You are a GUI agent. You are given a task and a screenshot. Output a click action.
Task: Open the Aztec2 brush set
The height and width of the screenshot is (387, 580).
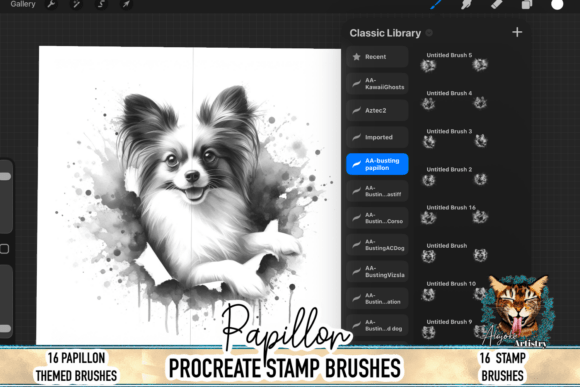tap(377, 110)
